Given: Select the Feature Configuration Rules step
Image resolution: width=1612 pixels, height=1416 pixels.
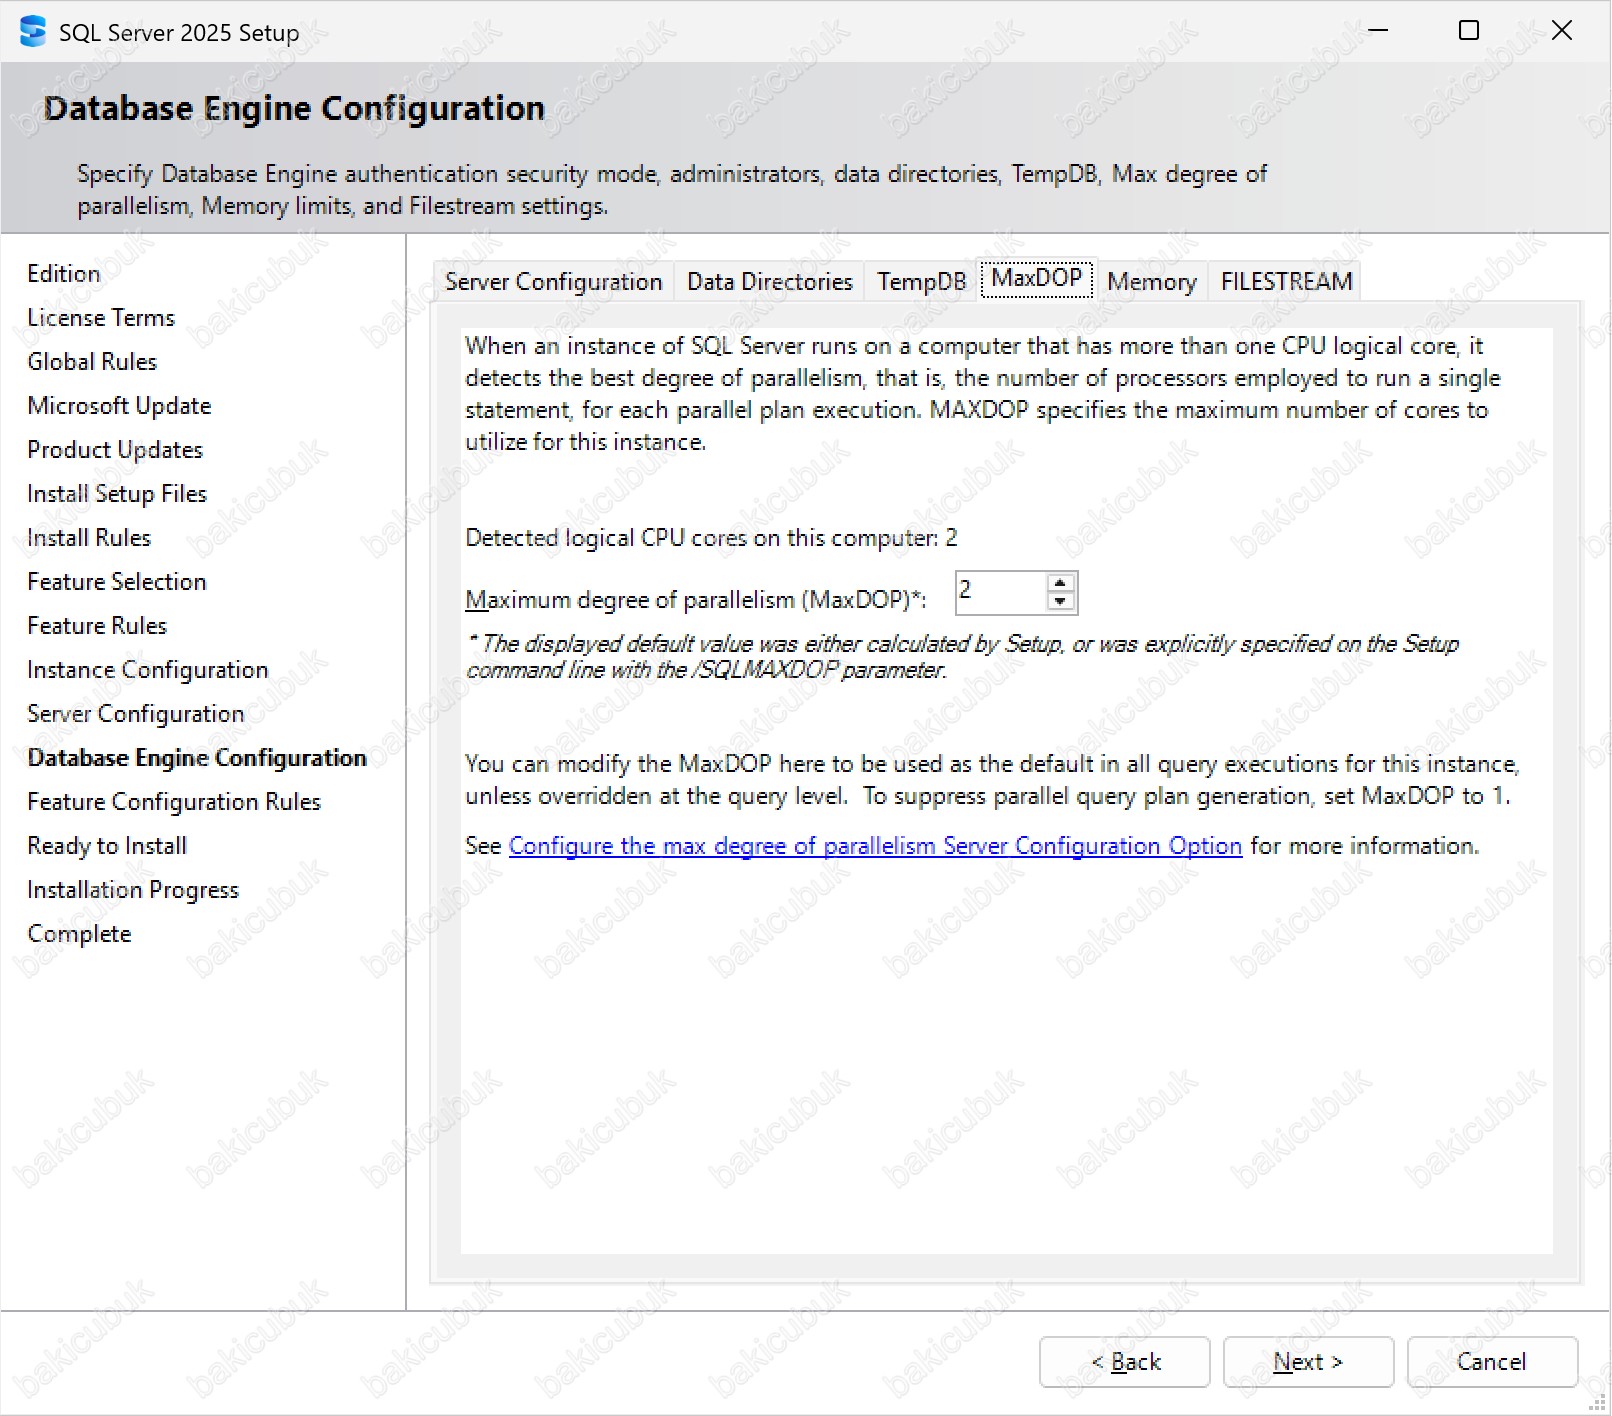Looking at the screenshot, I should coord(174,802).
